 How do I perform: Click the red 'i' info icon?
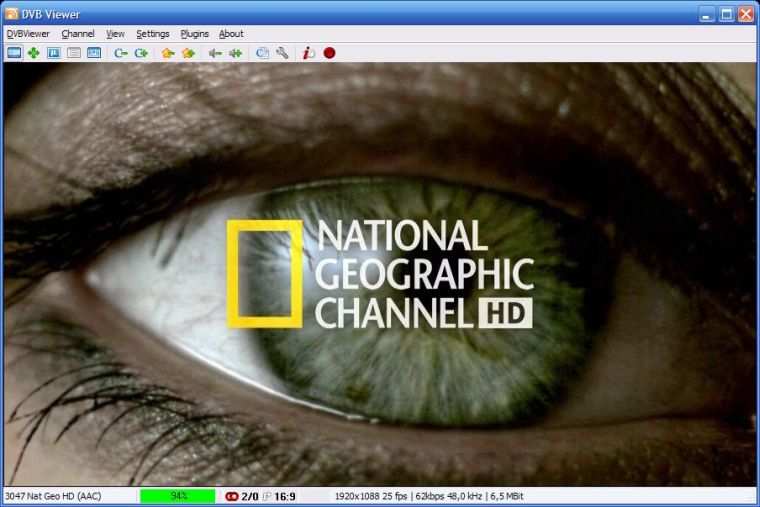point(309,53)
